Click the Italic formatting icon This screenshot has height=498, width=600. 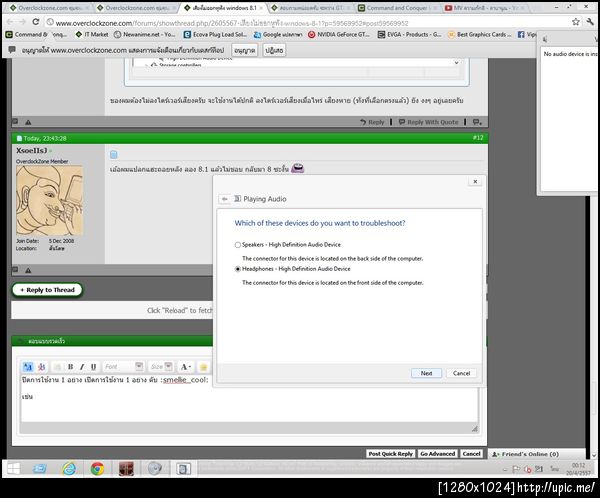click(x=82, y=367)
